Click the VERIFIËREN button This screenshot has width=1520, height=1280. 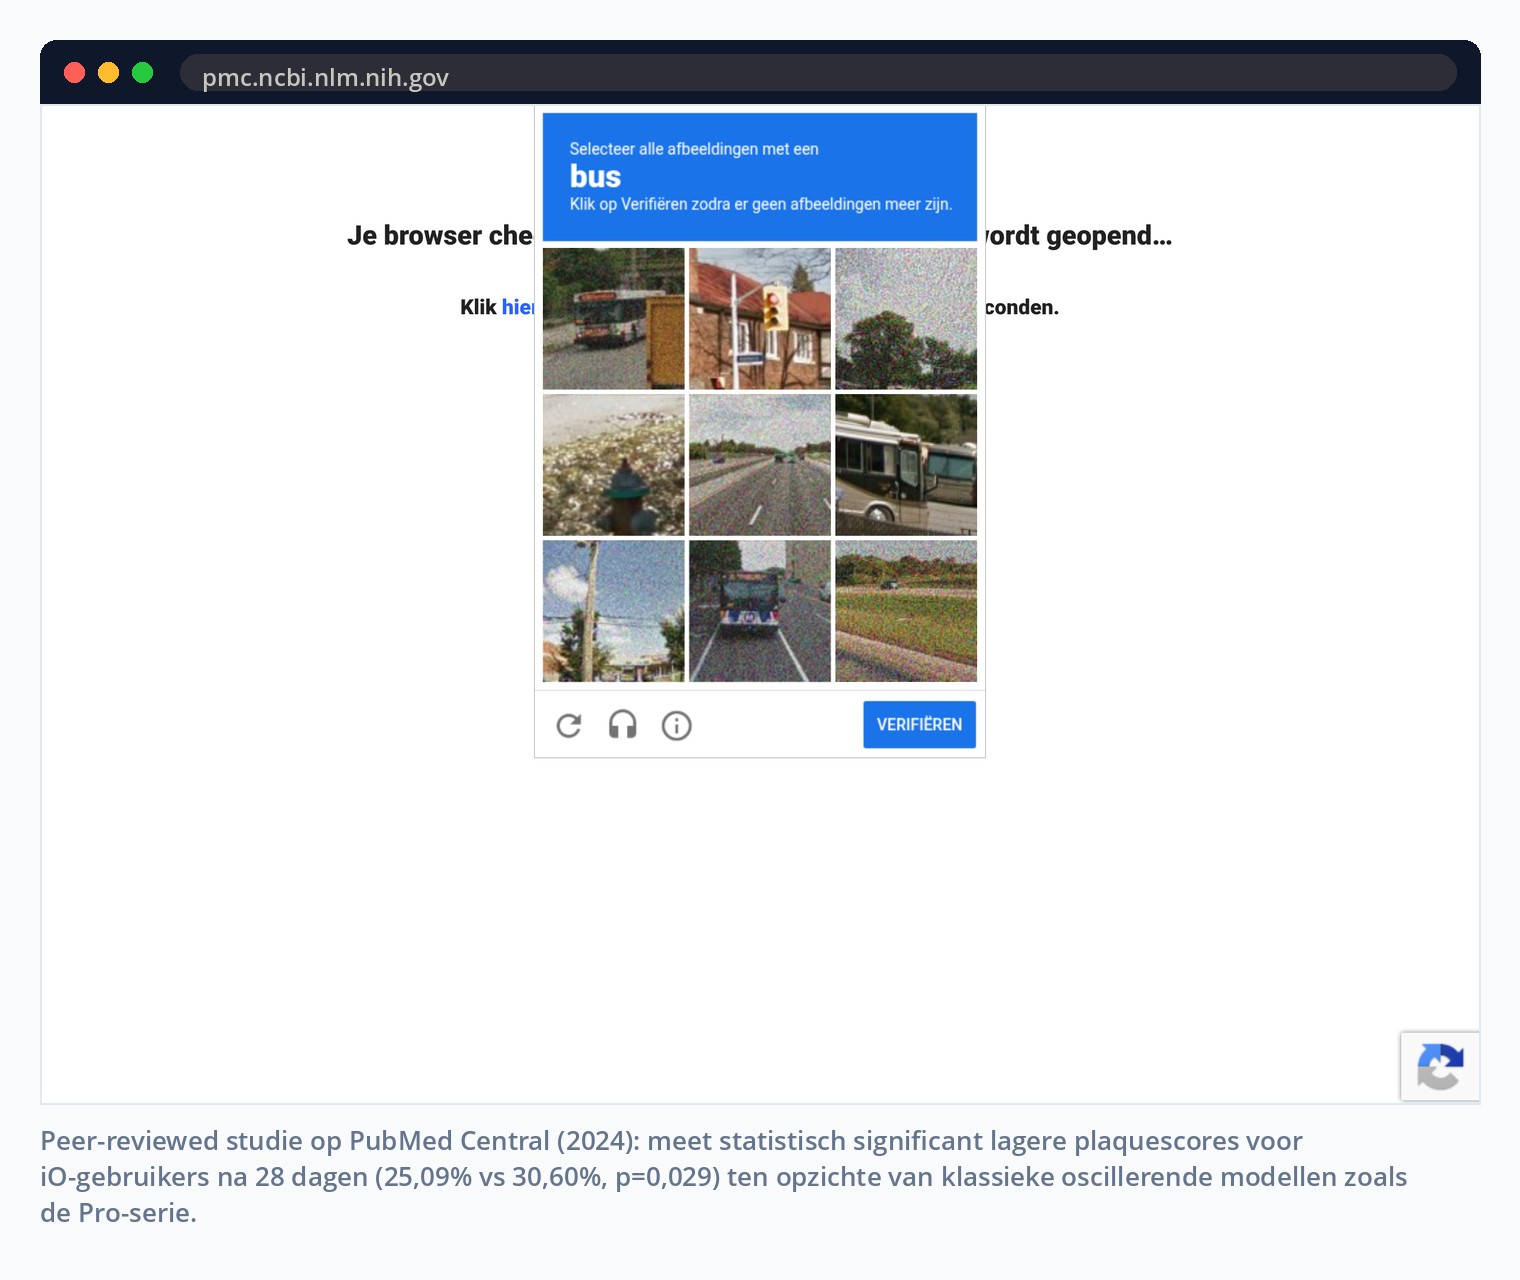919,724
